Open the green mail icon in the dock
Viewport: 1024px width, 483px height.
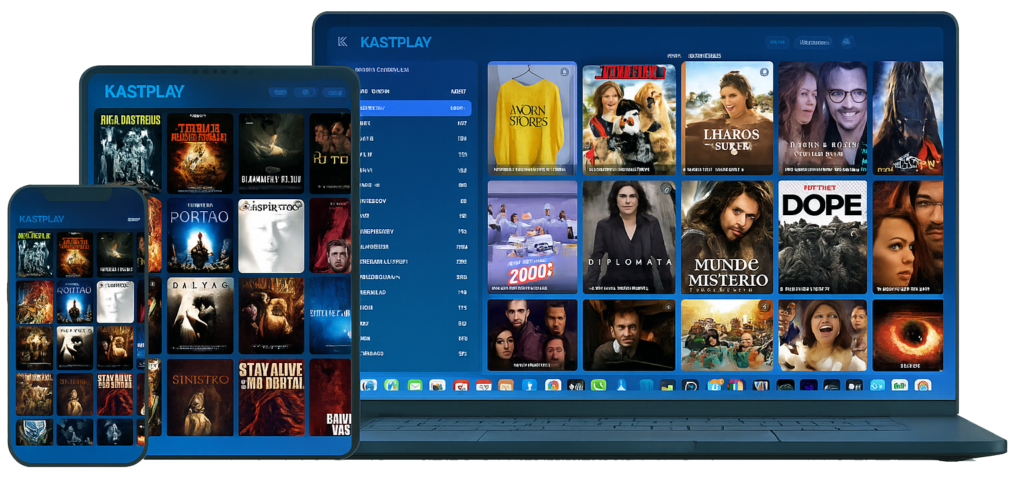[415, 385]
